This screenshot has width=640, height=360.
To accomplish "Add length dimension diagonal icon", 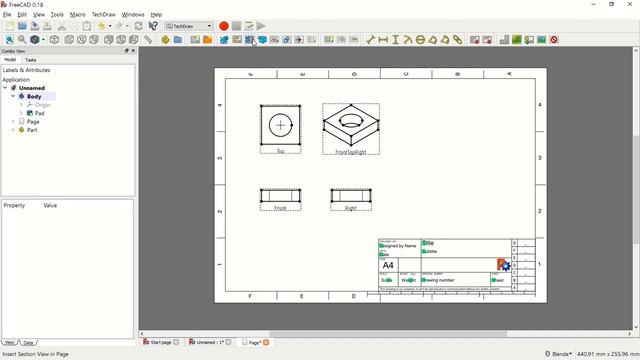I will pyautogui.click(x=371, y=40).
